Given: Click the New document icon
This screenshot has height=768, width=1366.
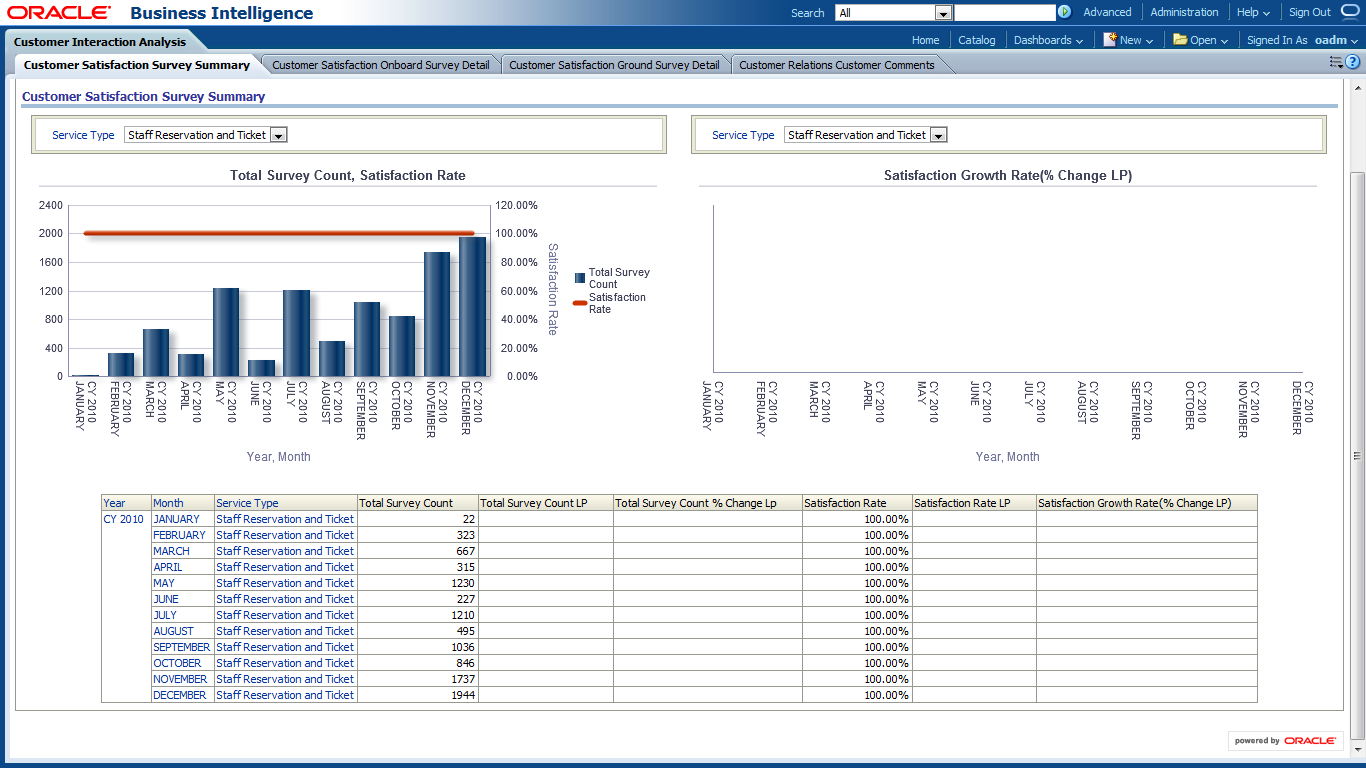Looking at the screenshot, I should point(1110,40).
